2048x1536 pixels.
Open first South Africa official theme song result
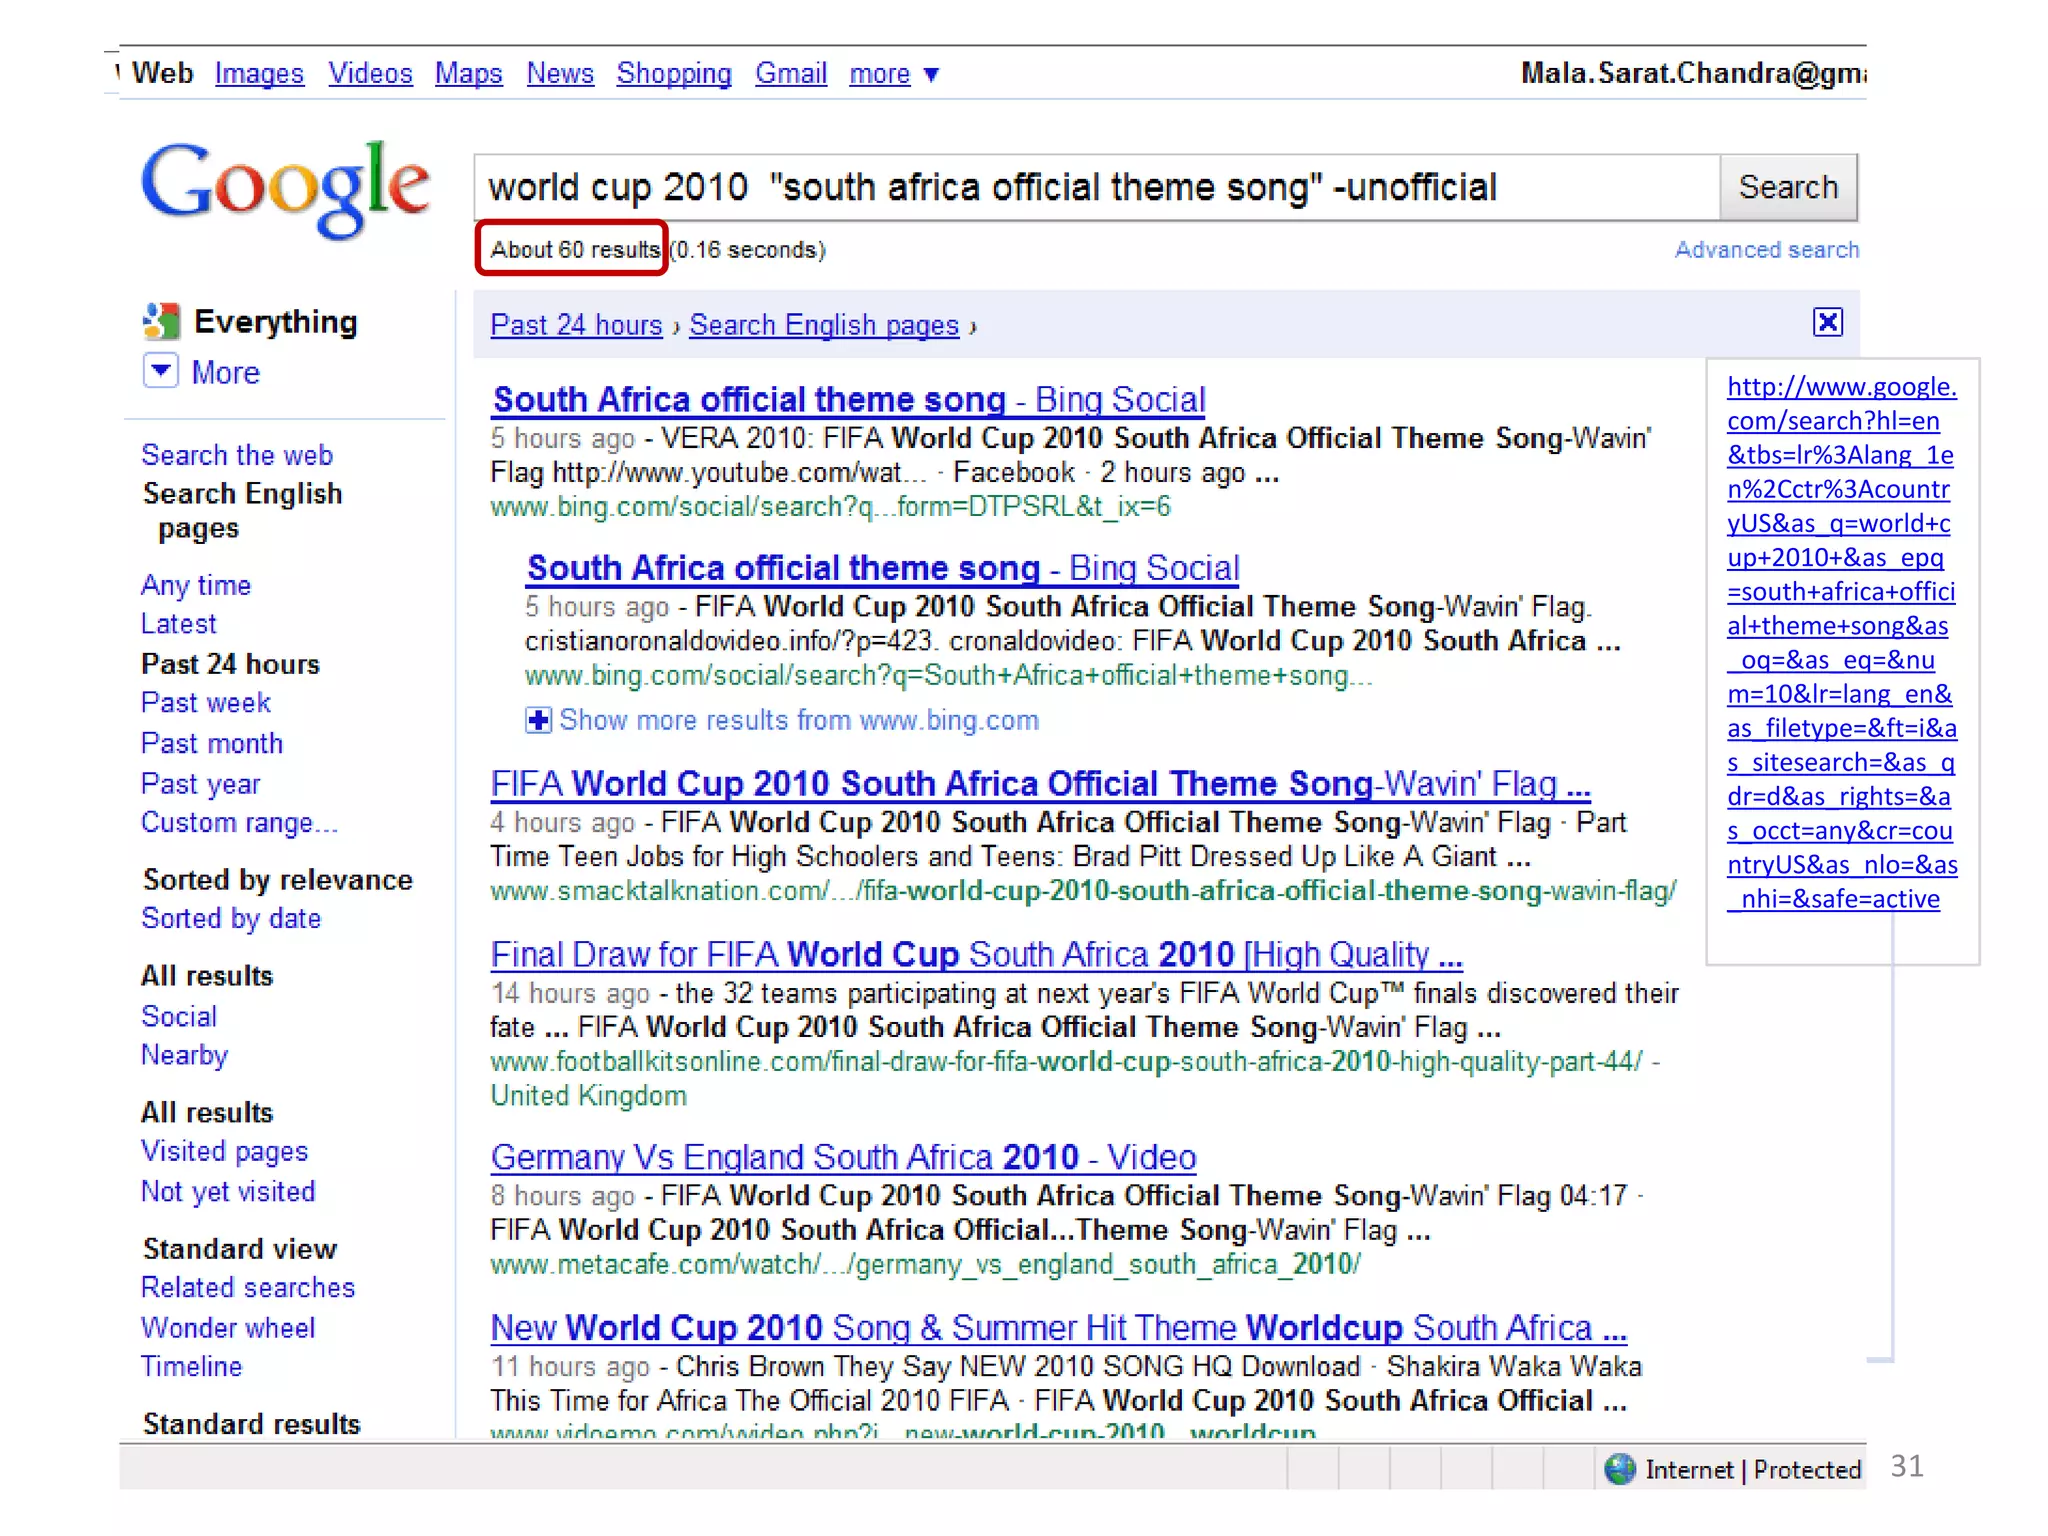[x=849, y=400]
